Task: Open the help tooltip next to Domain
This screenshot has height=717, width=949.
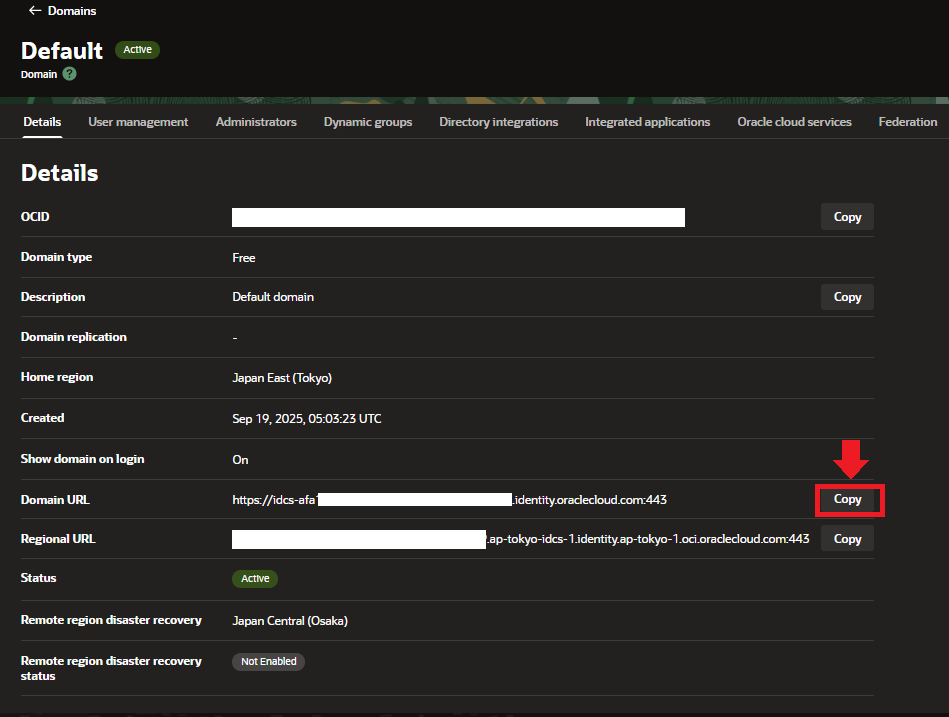Action: [x=68, y=73]
